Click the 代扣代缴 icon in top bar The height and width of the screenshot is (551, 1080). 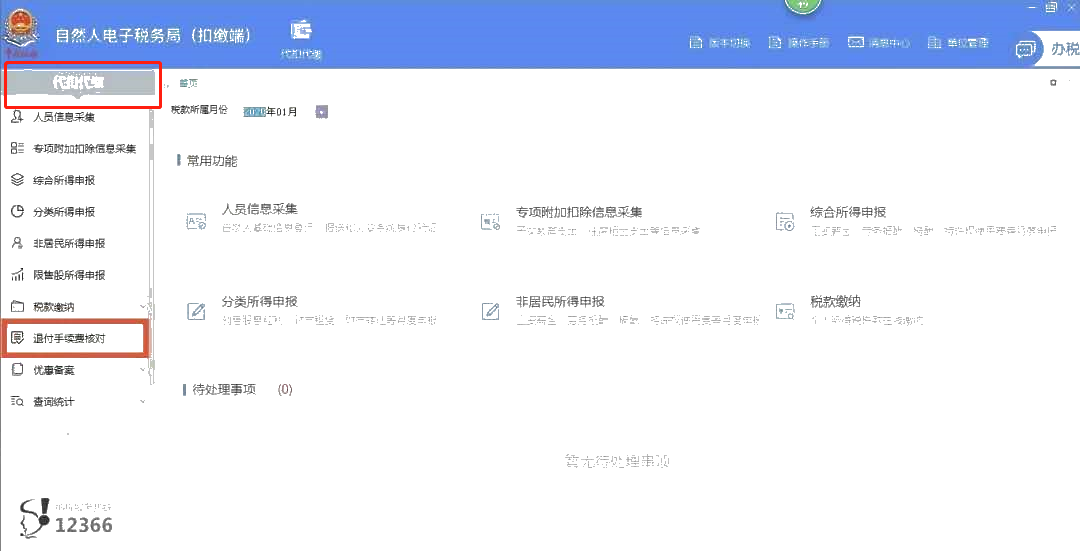coord(301,38)
